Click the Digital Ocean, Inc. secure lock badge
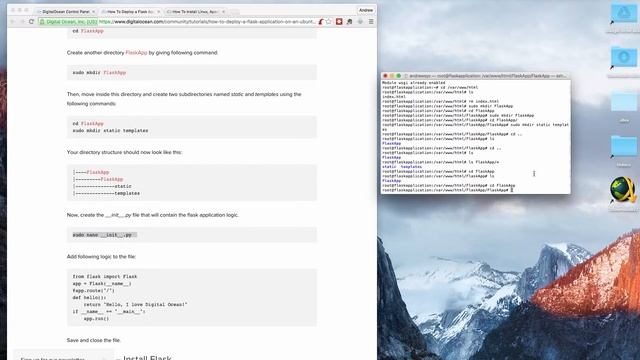Viewport: 640px width, 360px height. click(68, 22)
